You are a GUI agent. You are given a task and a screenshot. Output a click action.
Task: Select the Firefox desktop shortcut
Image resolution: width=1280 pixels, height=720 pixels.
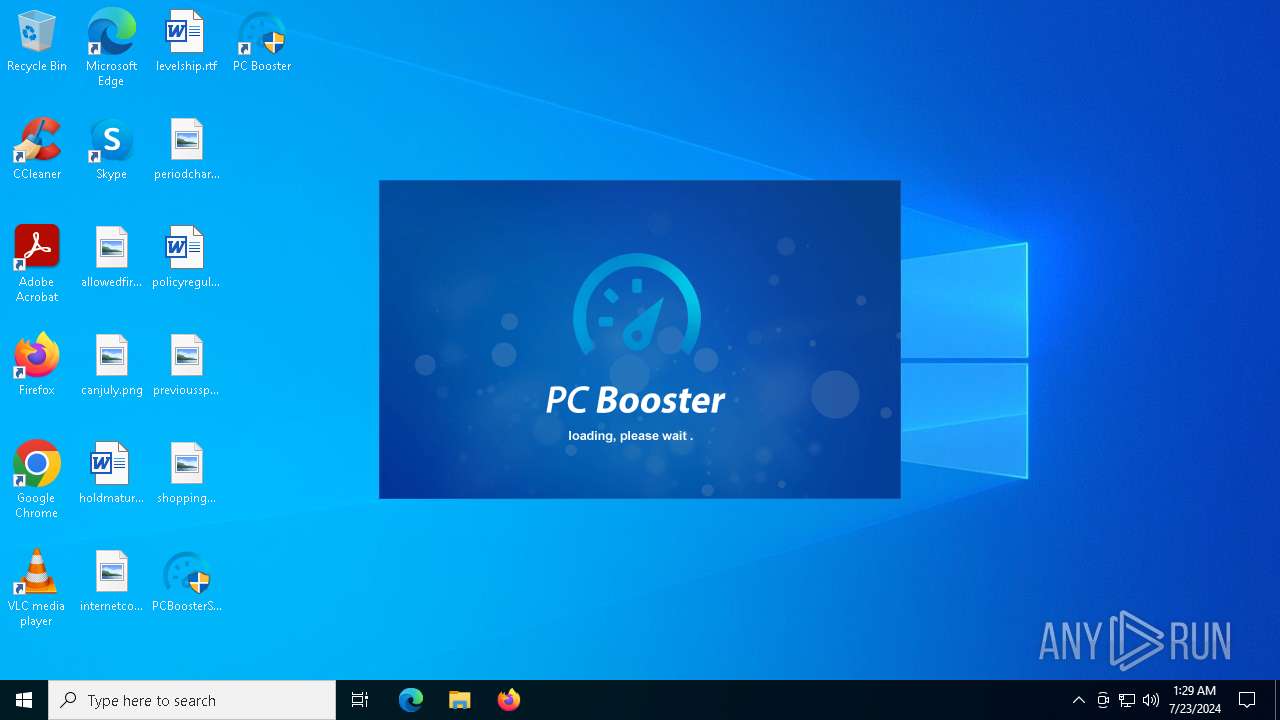click(37, 366)
